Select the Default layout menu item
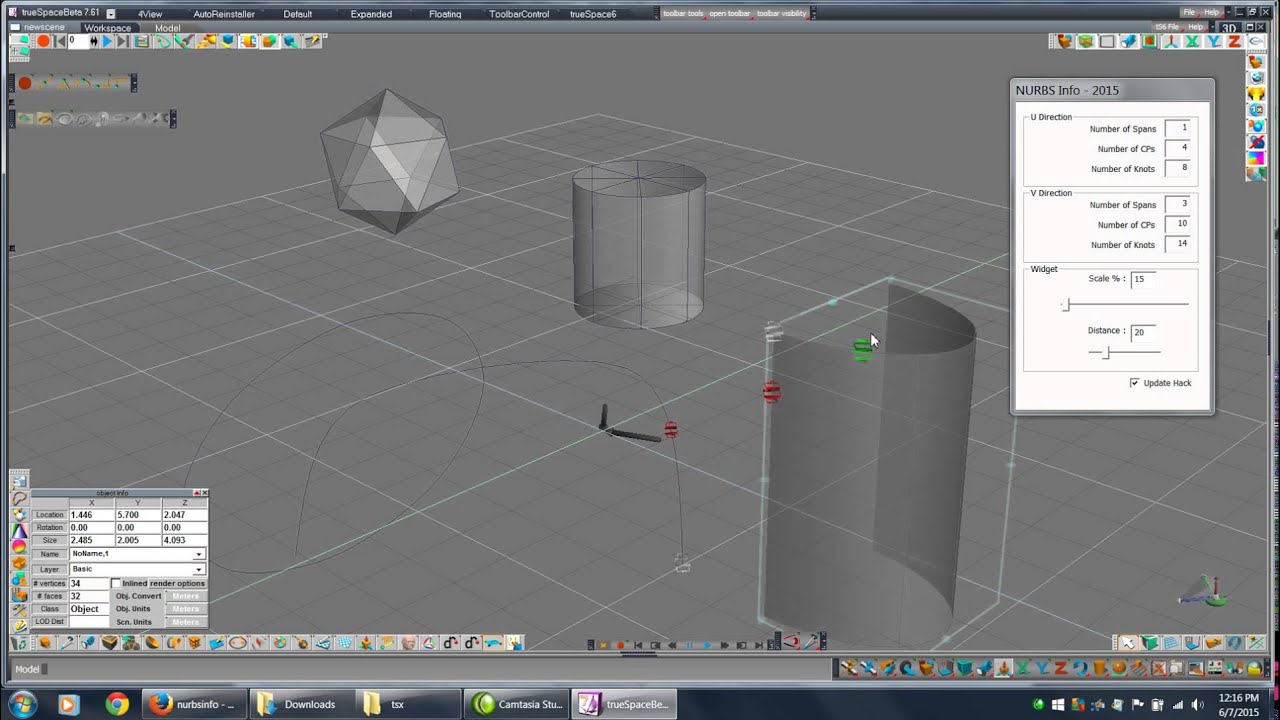Viewport: 1280px width, 720px height. point(297,14)
